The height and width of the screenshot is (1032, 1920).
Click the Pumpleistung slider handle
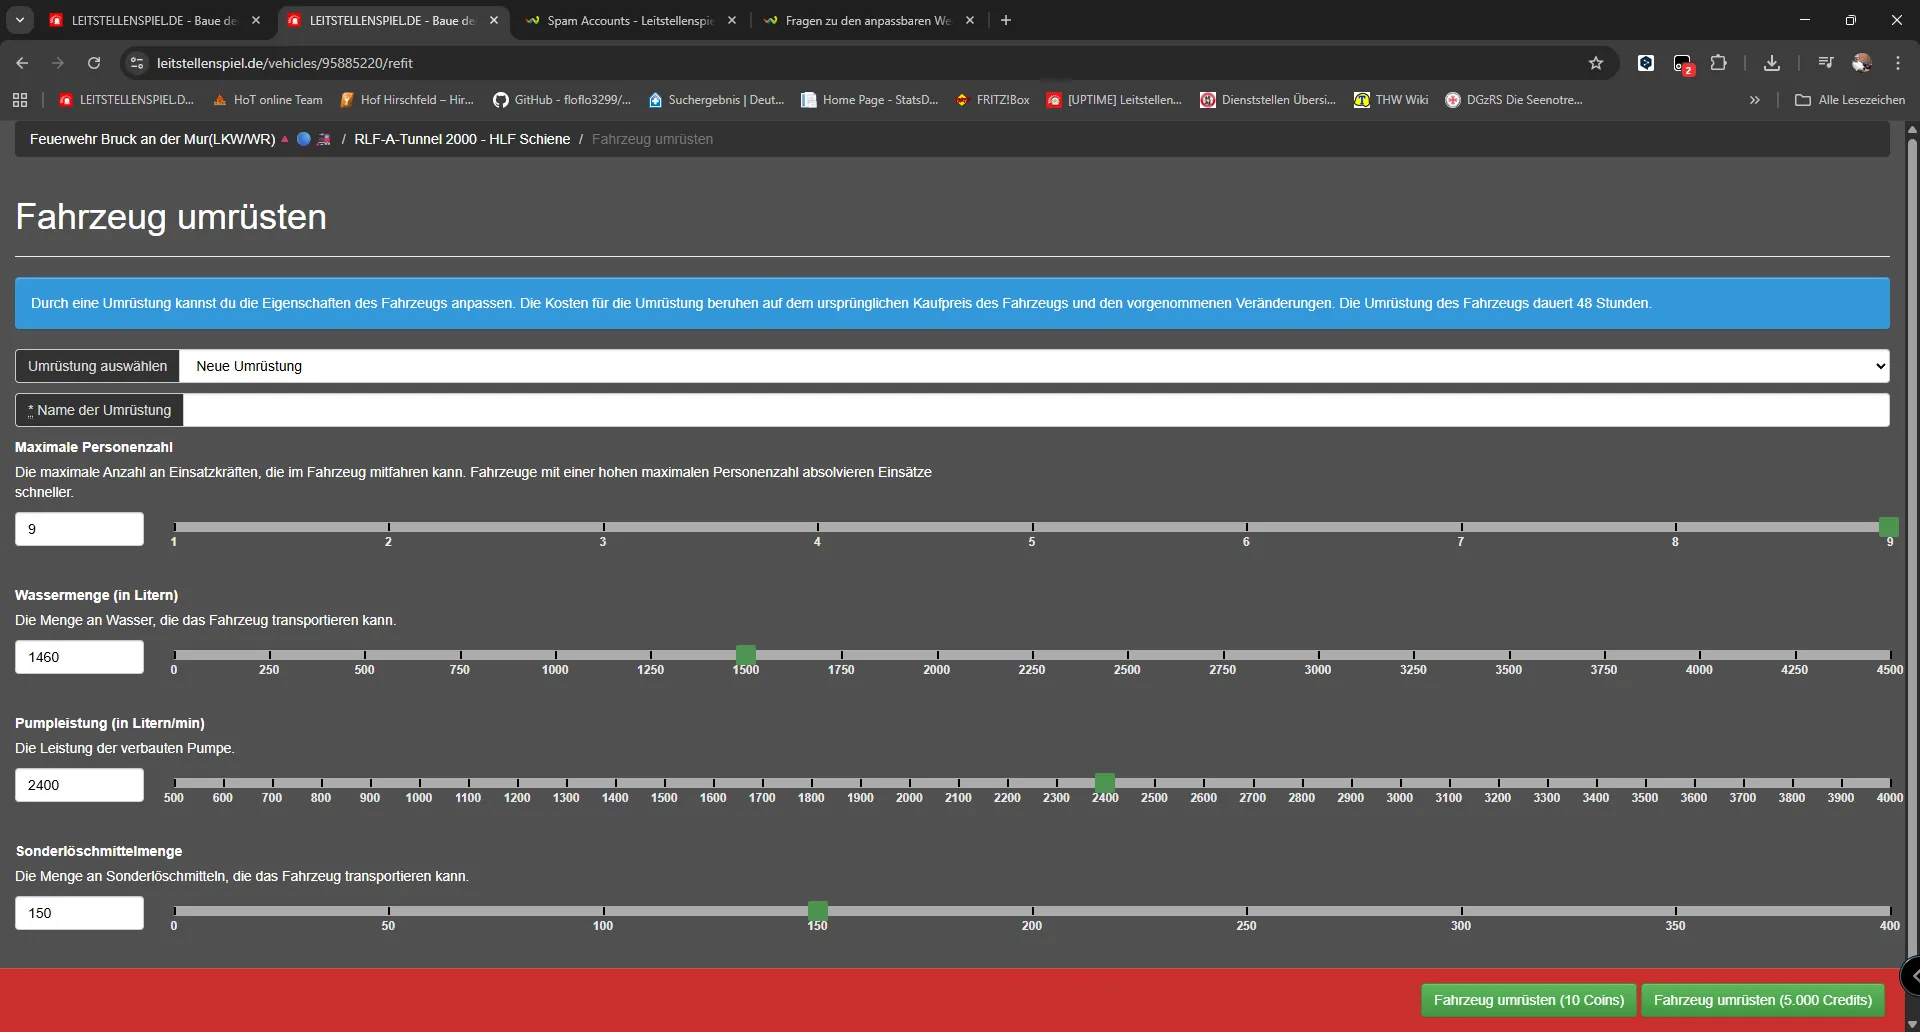[1104, 783]
